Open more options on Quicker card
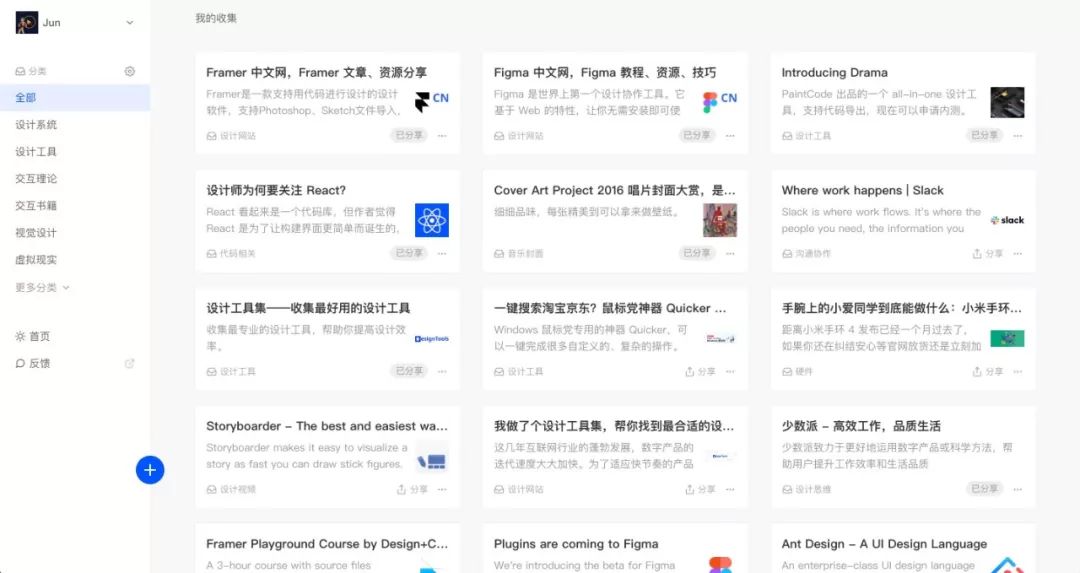 pyautogui.click(x=730, y=371)
